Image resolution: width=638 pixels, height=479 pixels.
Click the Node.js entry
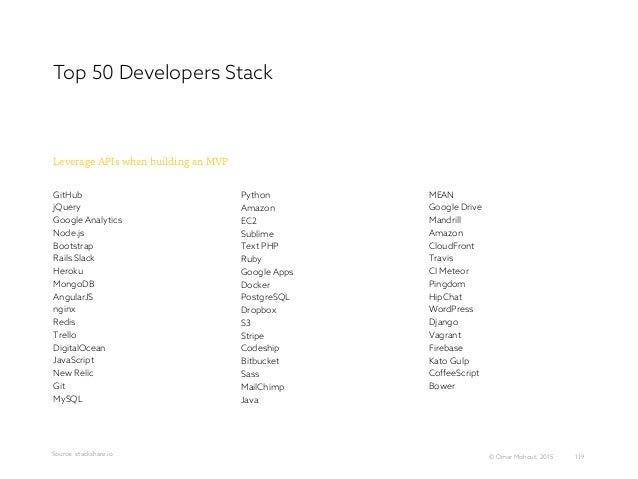[69, 233]
